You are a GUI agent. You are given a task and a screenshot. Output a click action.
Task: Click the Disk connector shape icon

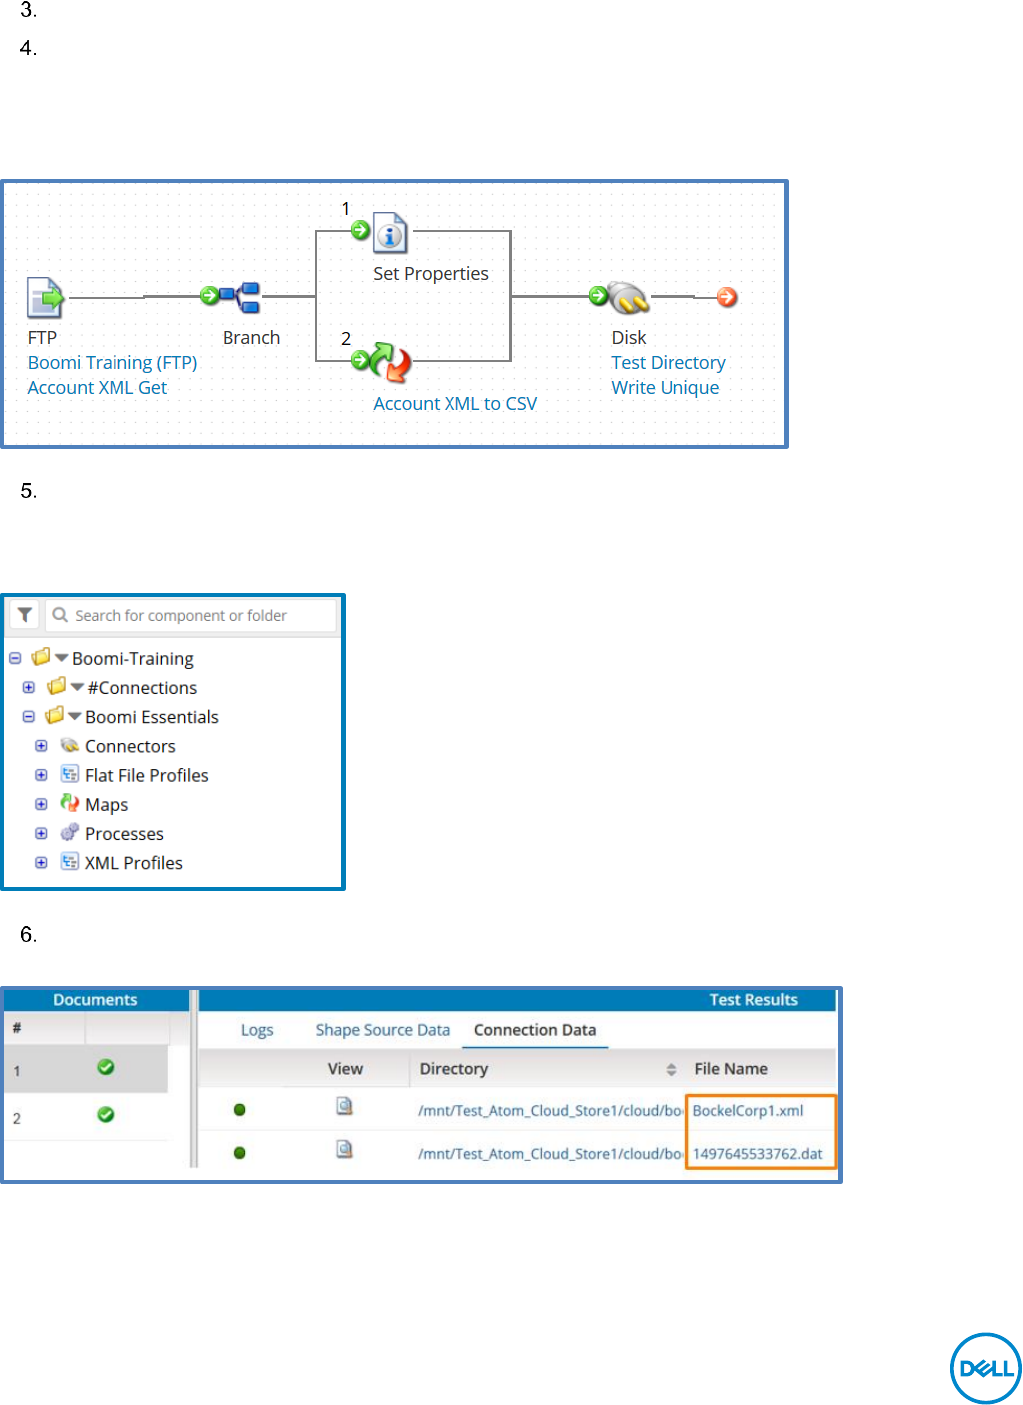(629, 297)
